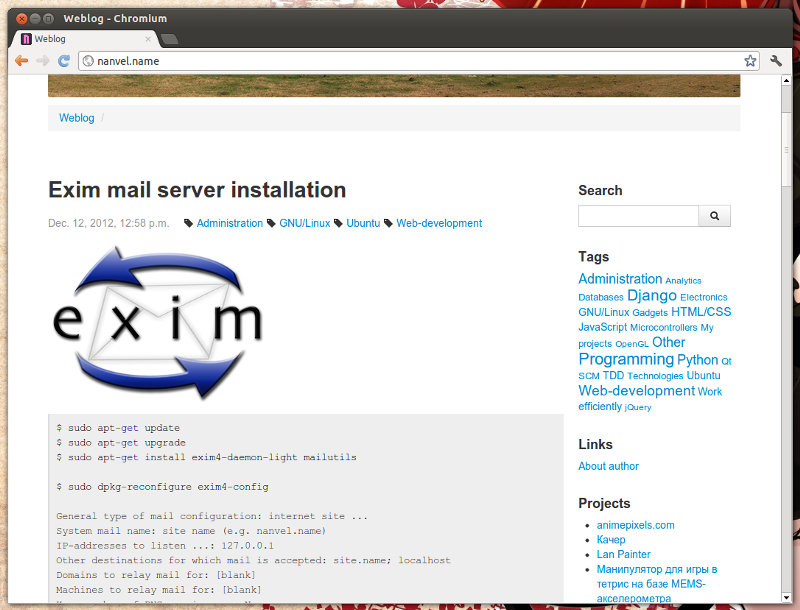Select Other in the Tags cloud
The width and height of the screenshot is (800, 610).
pyautogui.click(x=668, y=342)
